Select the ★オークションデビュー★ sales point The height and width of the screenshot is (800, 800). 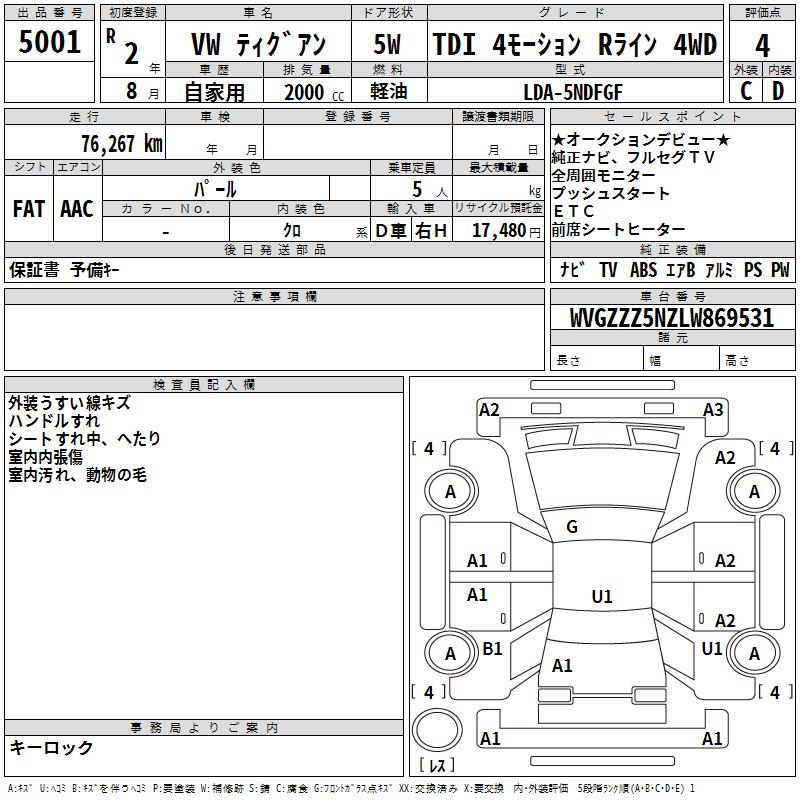pyautogui.click(x=641, y=139)
